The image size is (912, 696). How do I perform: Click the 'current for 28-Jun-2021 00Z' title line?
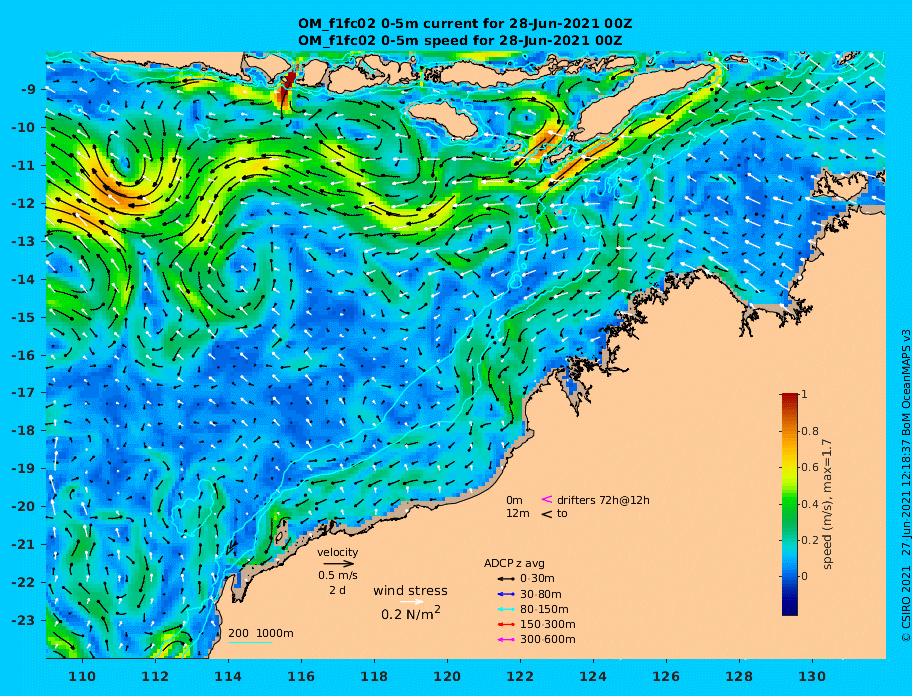point(465,24)
